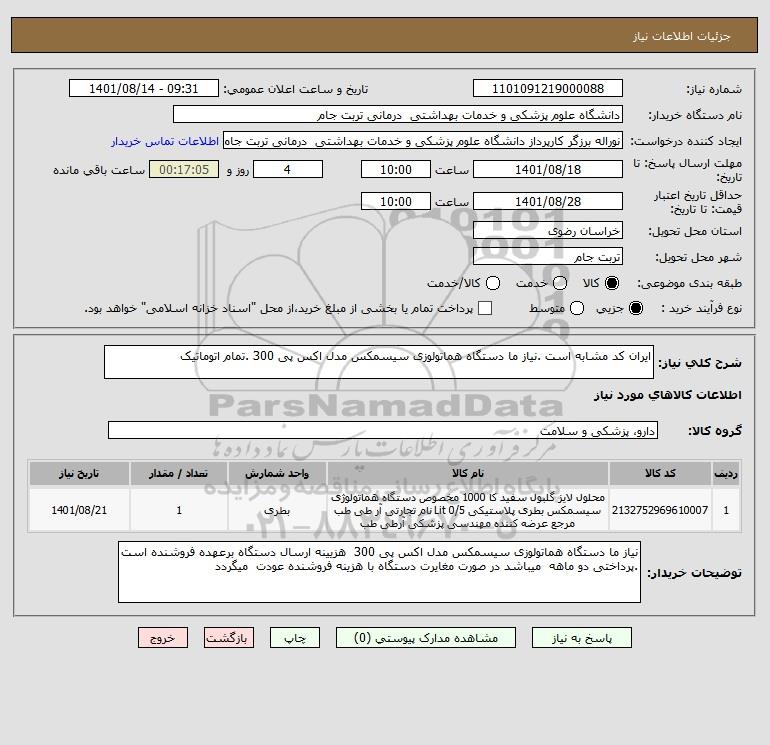Click the delivery city field تربت جام
Viewport: 770px width, 745px height.
pos(548,256)
